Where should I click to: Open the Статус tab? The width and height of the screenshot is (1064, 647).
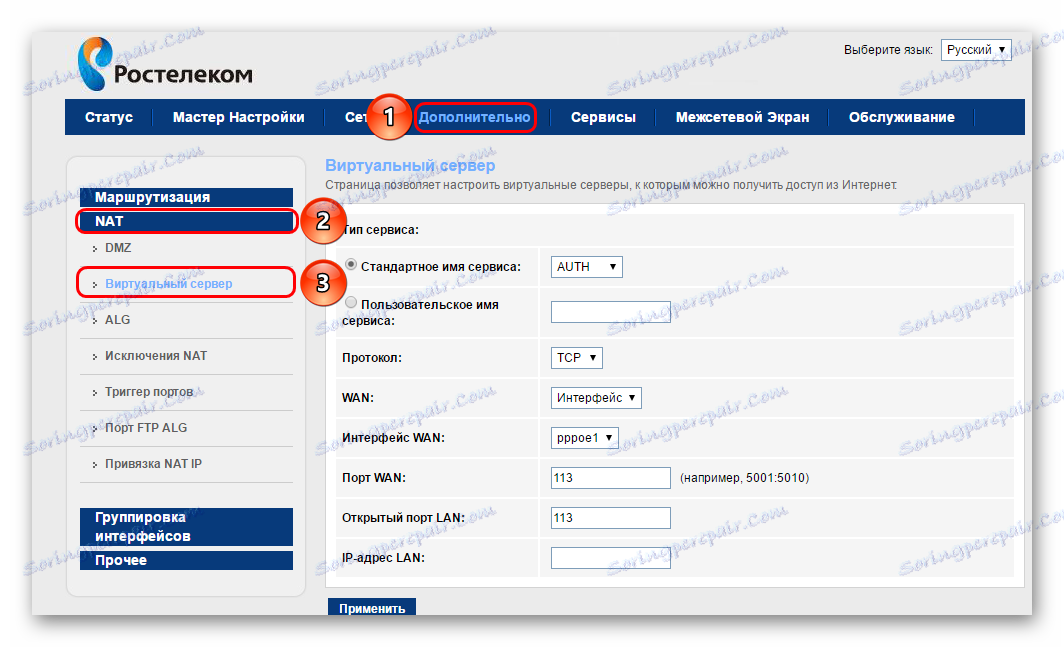[x=109, y=117]
